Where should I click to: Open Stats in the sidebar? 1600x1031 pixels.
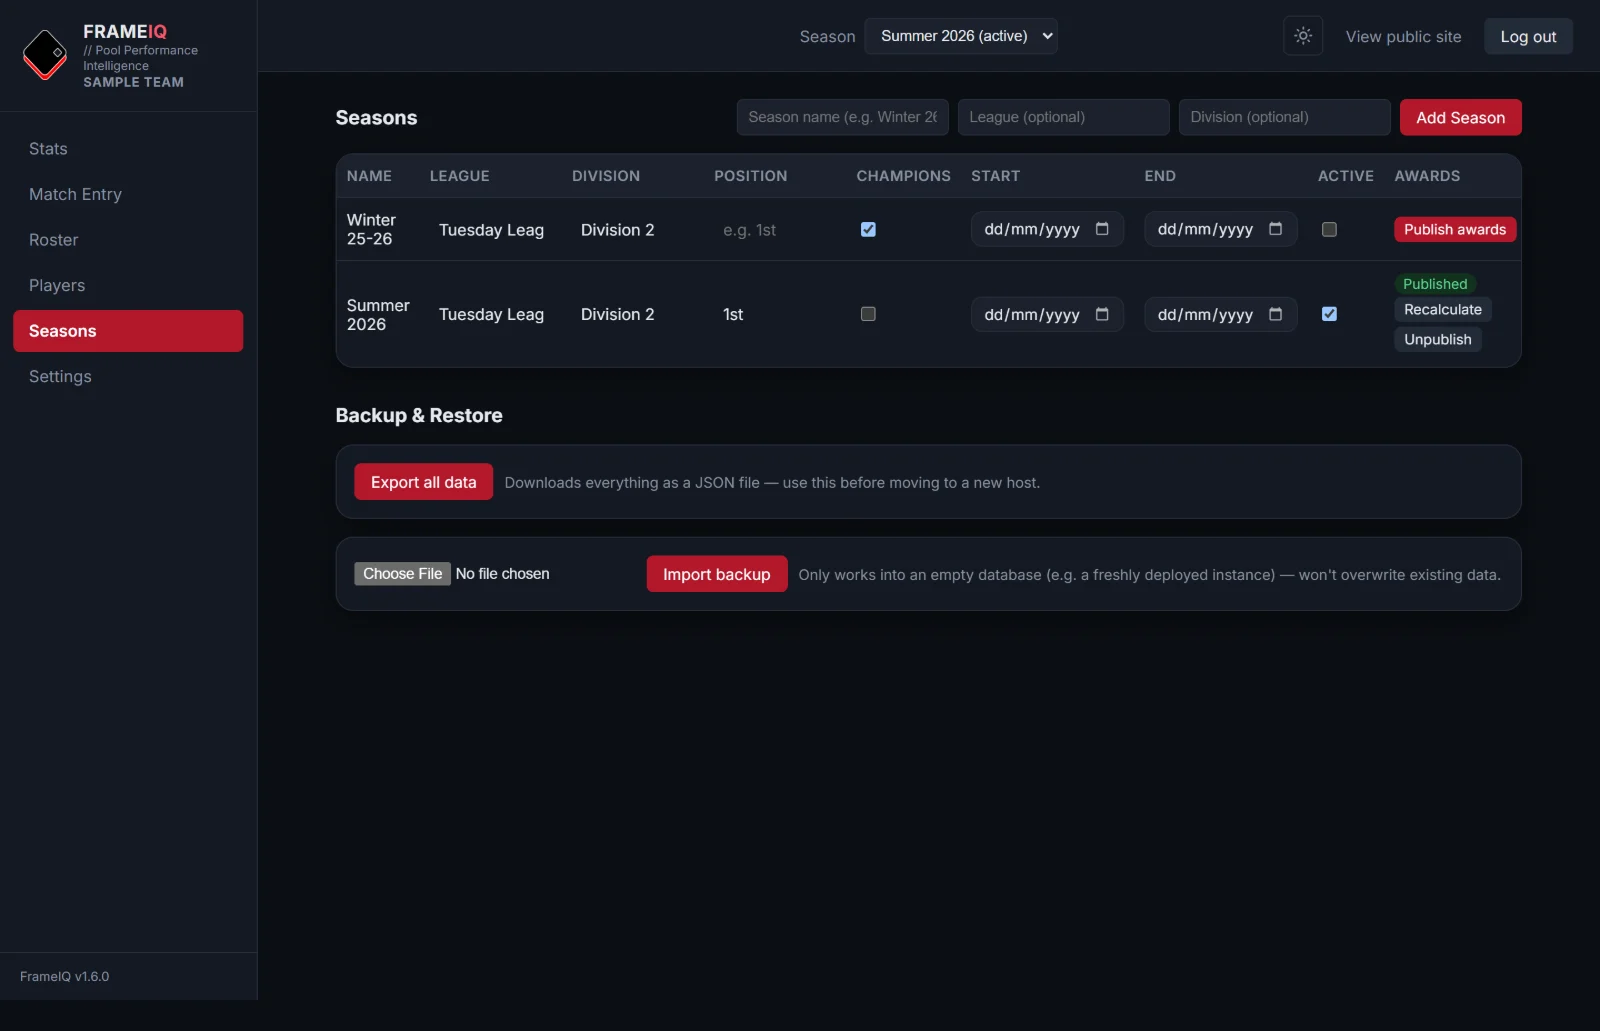[128, 149]
